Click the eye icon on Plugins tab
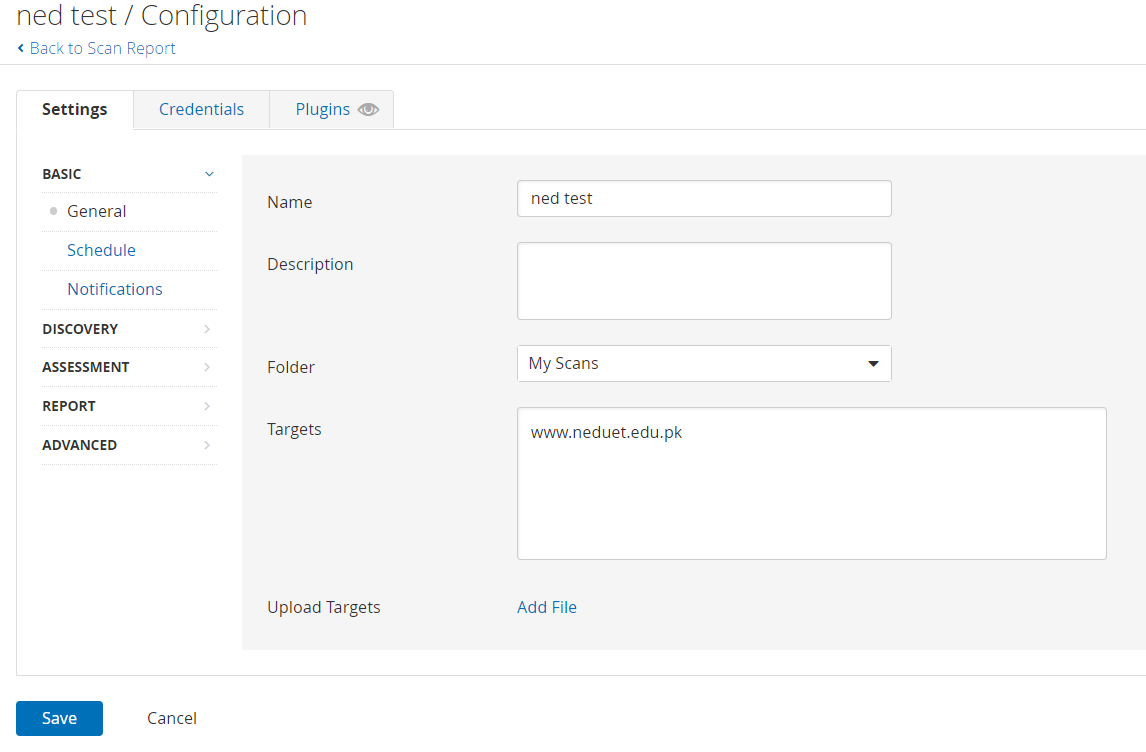 coord(368,110)
